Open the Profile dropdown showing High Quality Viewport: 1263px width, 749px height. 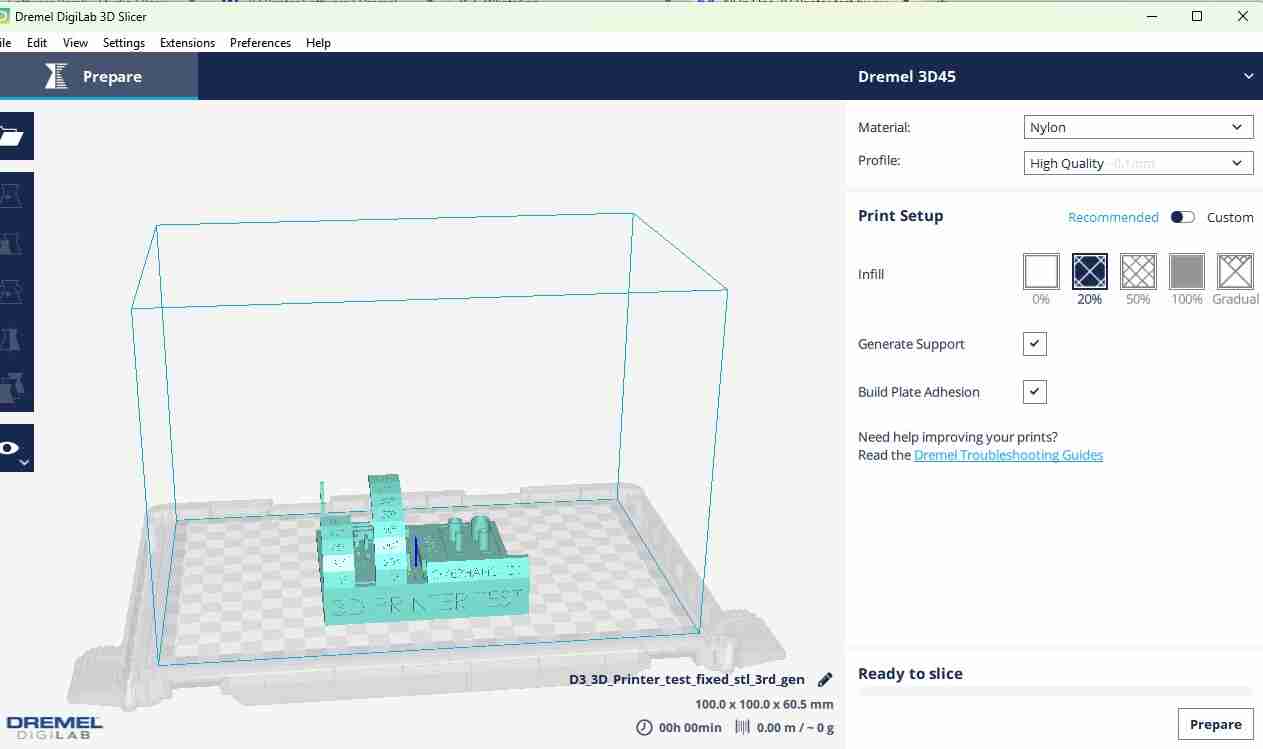point(1138,163)
